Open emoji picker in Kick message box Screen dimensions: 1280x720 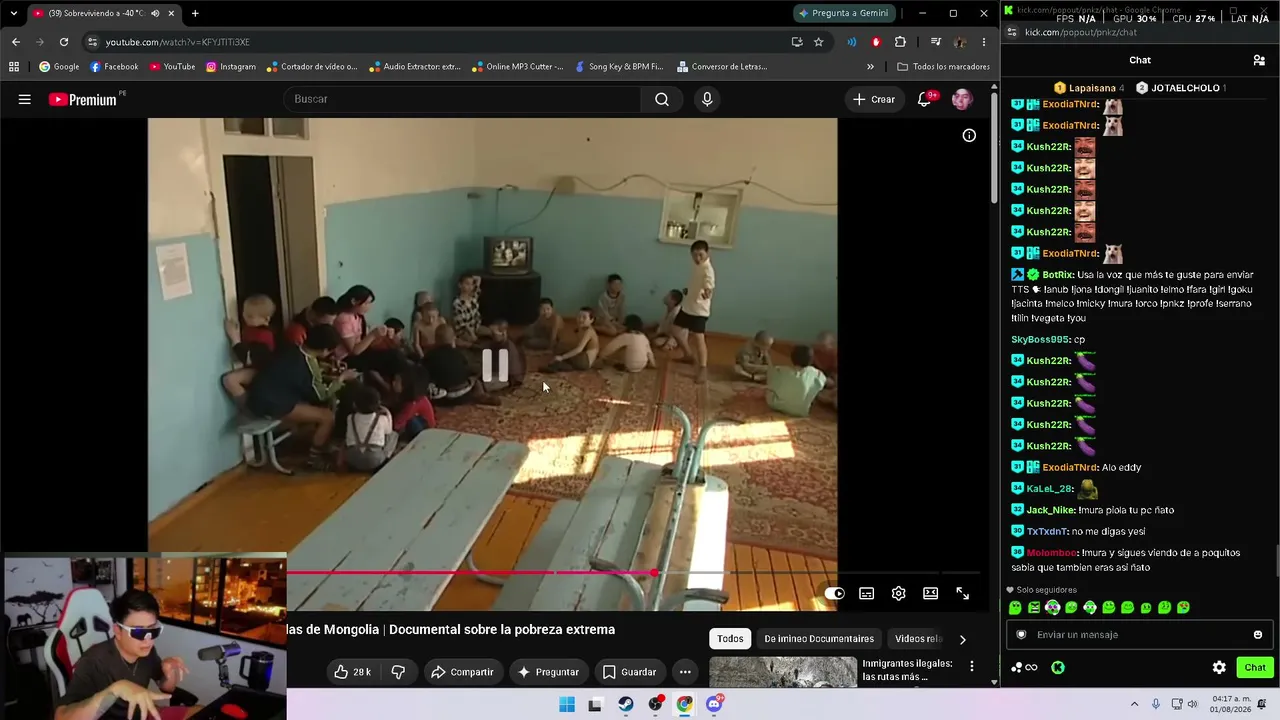point(1258,634)
